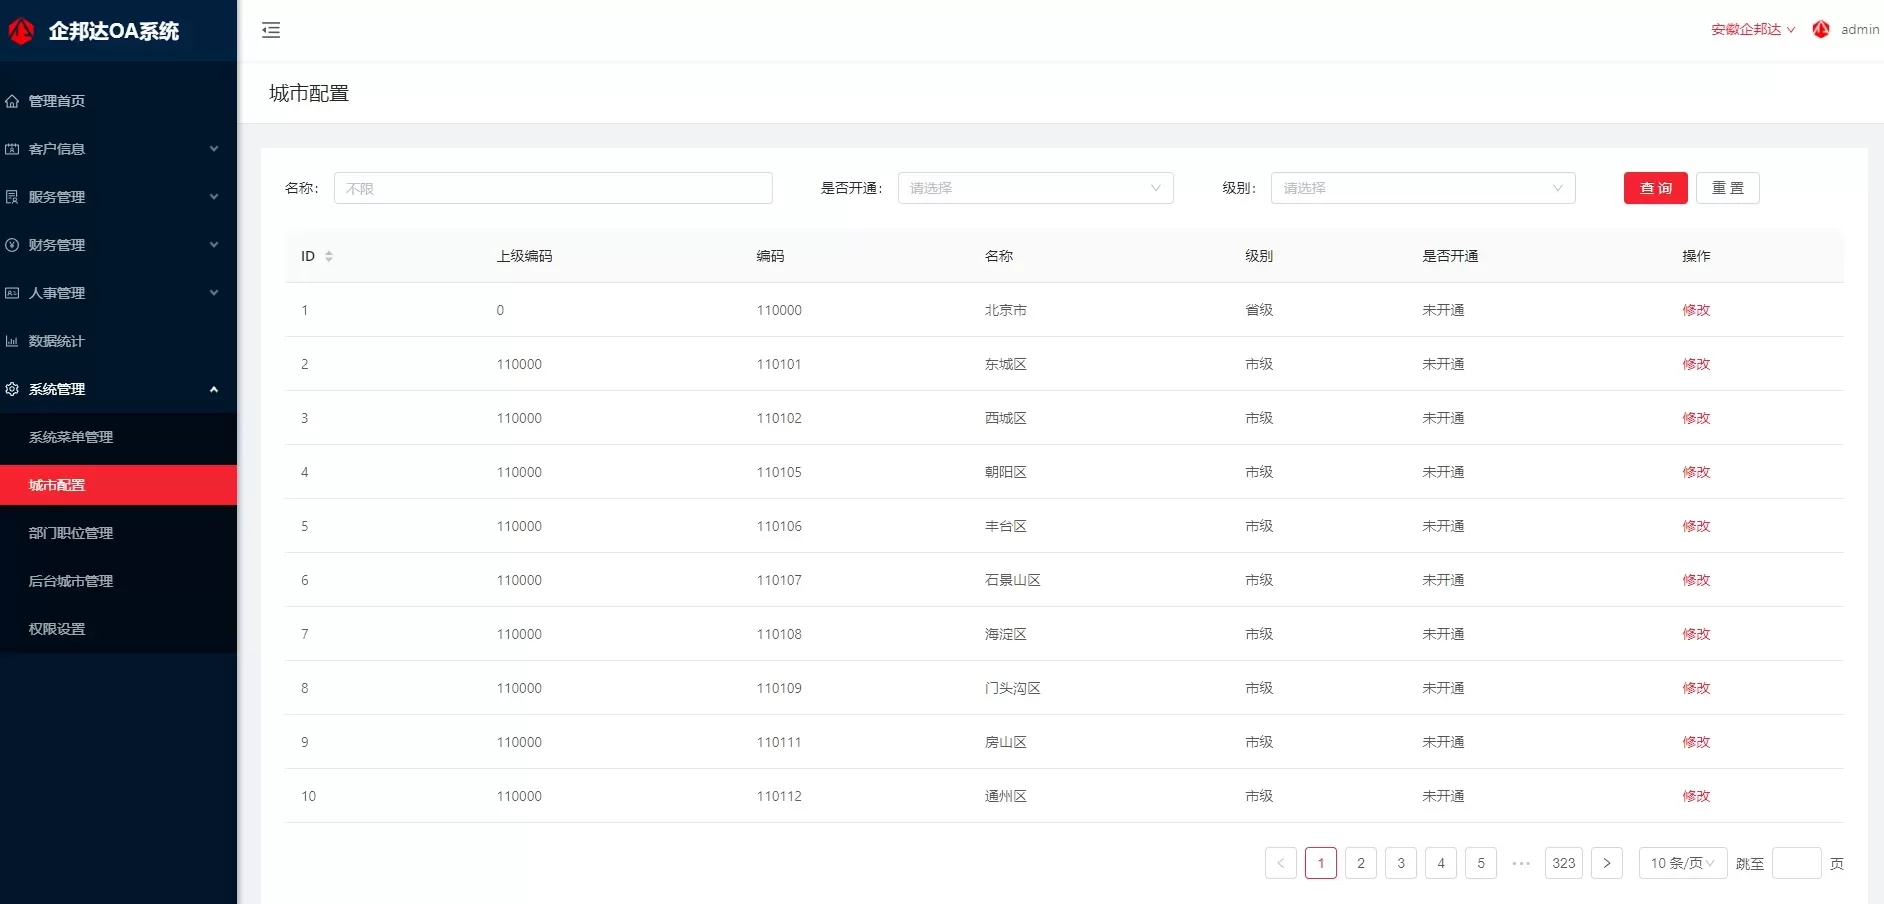Click the 数据统计 chart icon
The width and height of the screenshot is (1884, 904).
12,341
